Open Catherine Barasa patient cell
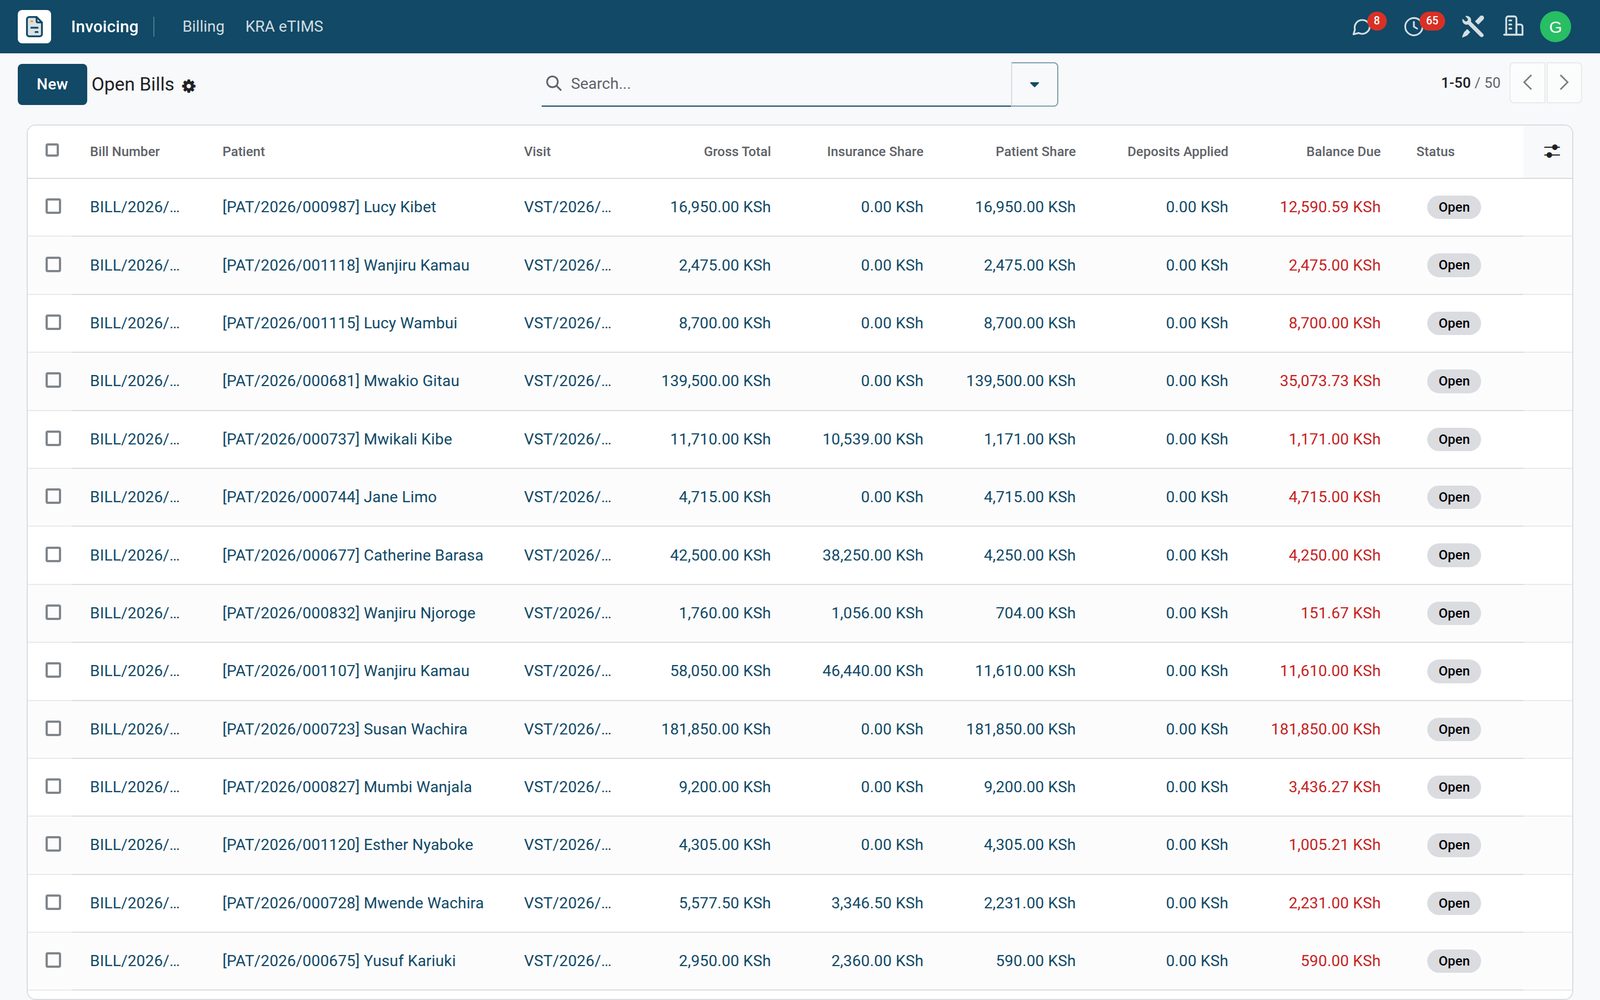The height and width of the screenshot is (1000, 1600). pyautogui.click(x=352, y=555)
